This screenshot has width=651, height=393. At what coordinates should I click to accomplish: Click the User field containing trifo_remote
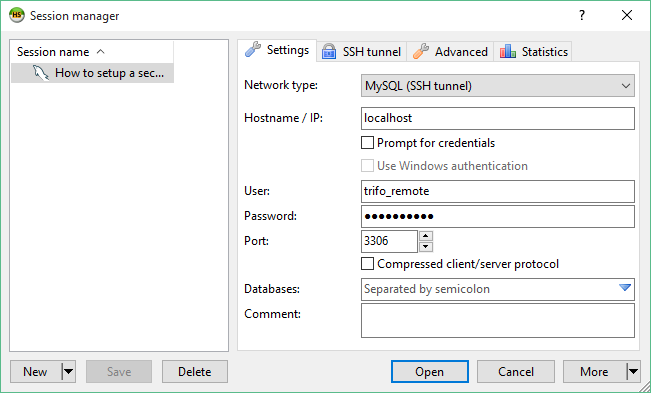click(498, 191)
